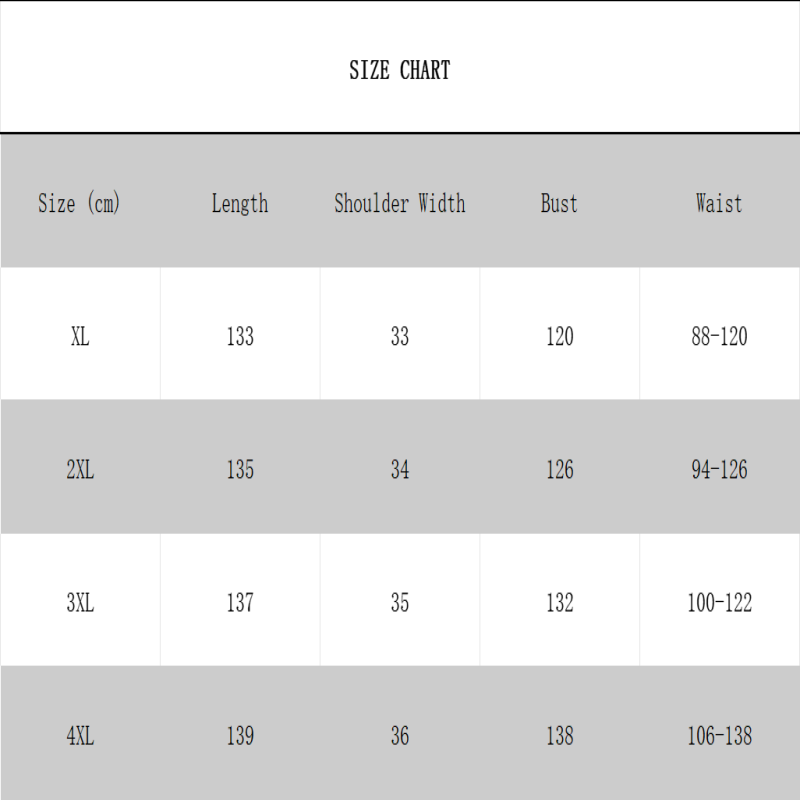This screenshot has width=800, height=800.
Task: Select the Size (cm) column header
Action: (x=79, y=203)
